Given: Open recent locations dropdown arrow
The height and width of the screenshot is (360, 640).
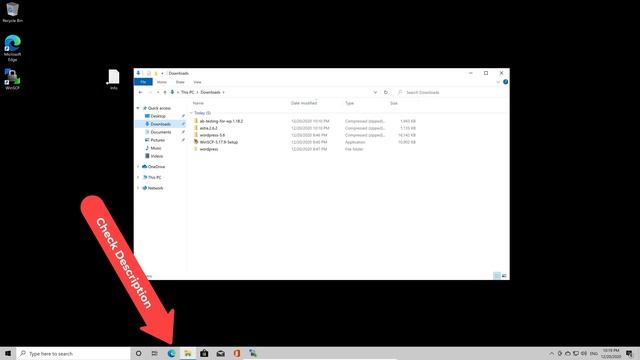Looking at the screenshot, I should click(158, 92).
